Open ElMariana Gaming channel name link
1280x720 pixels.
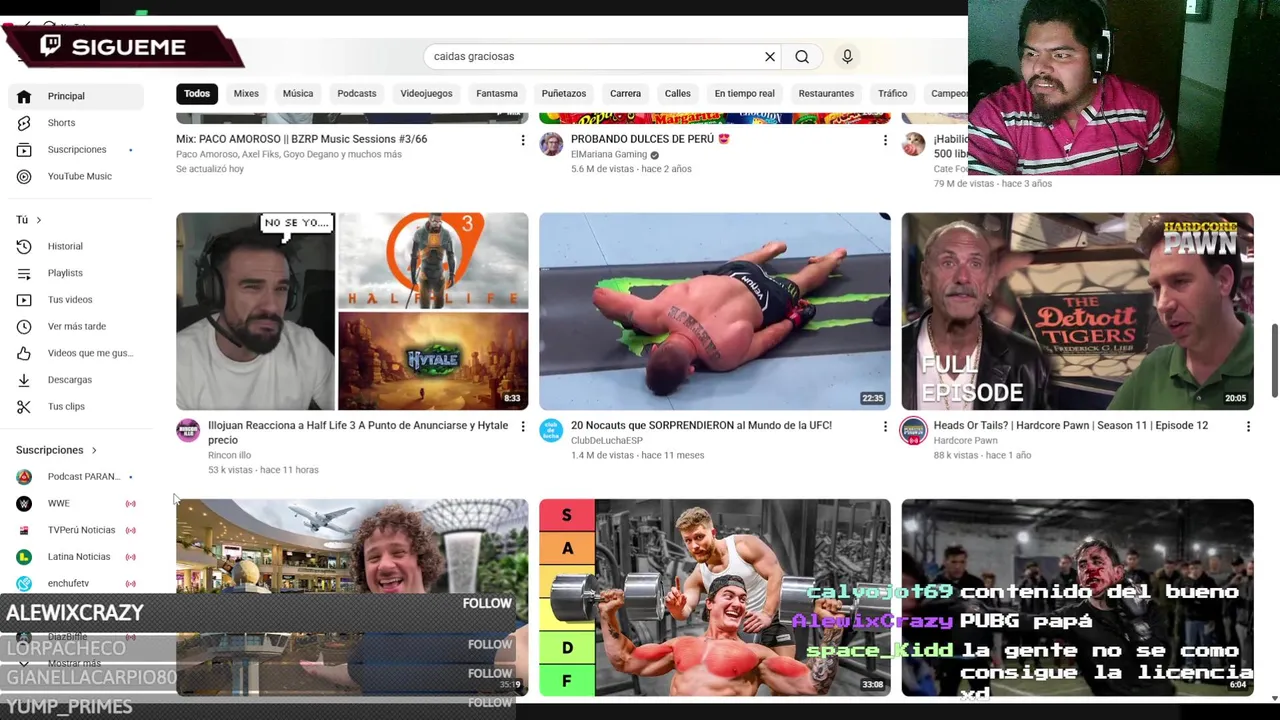coord(609,155)
